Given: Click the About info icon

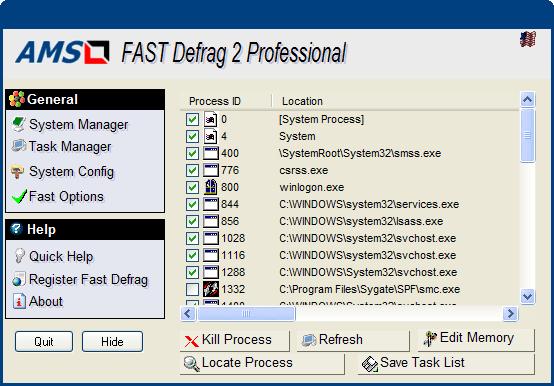Looking at the screenshot, I should click(x=19, y=301).
